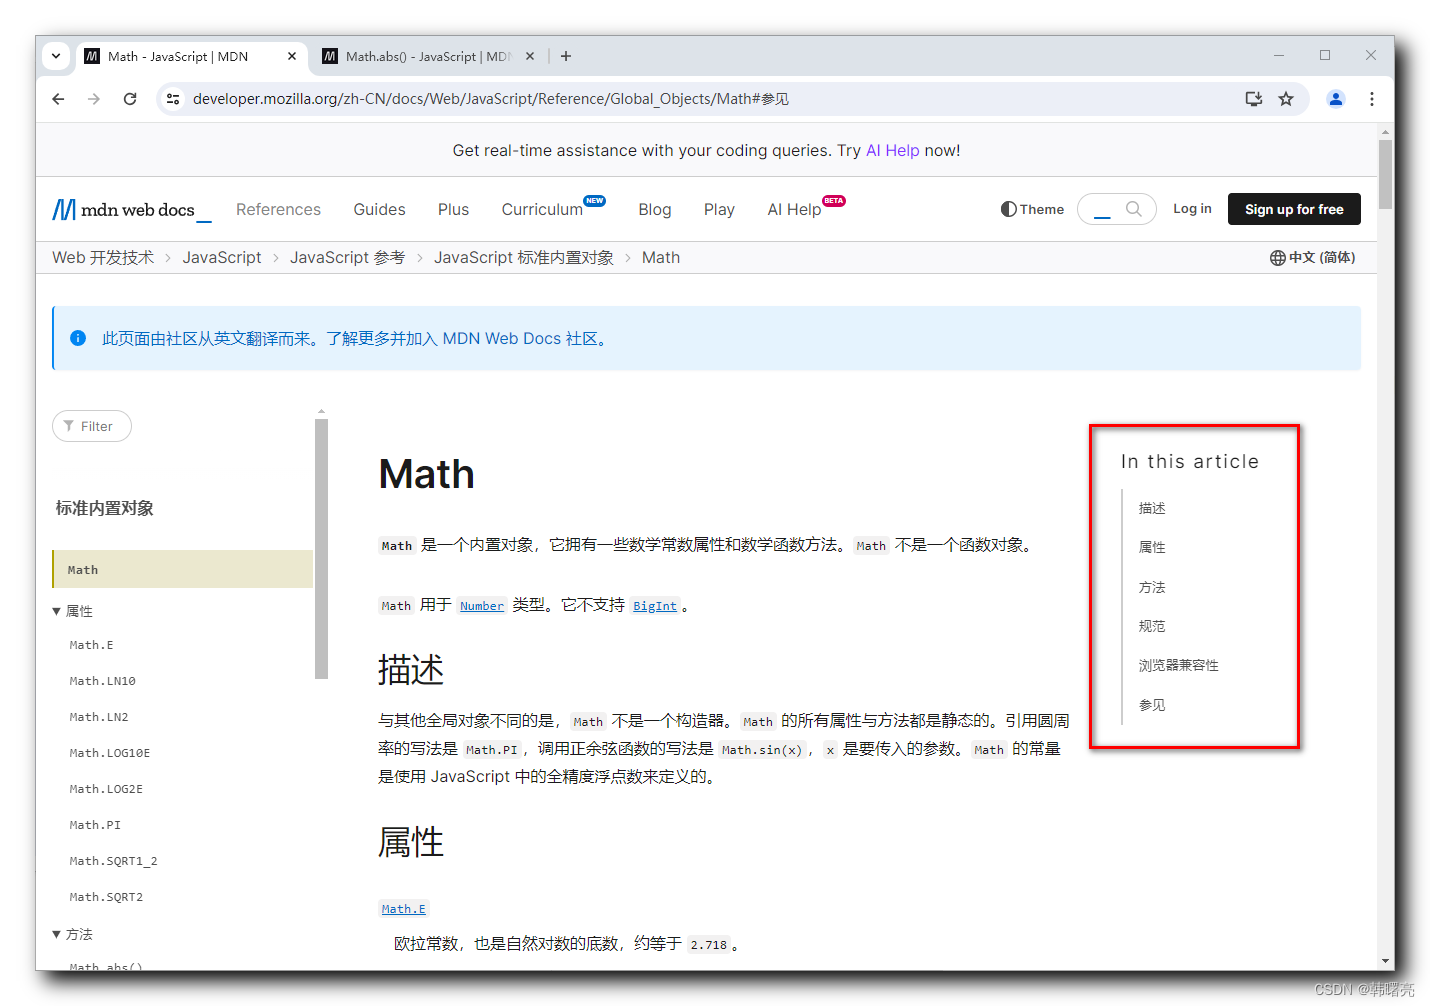1430x1006 pixels.
Task: Click the magnifier search icon
Action: [1133, 209]
